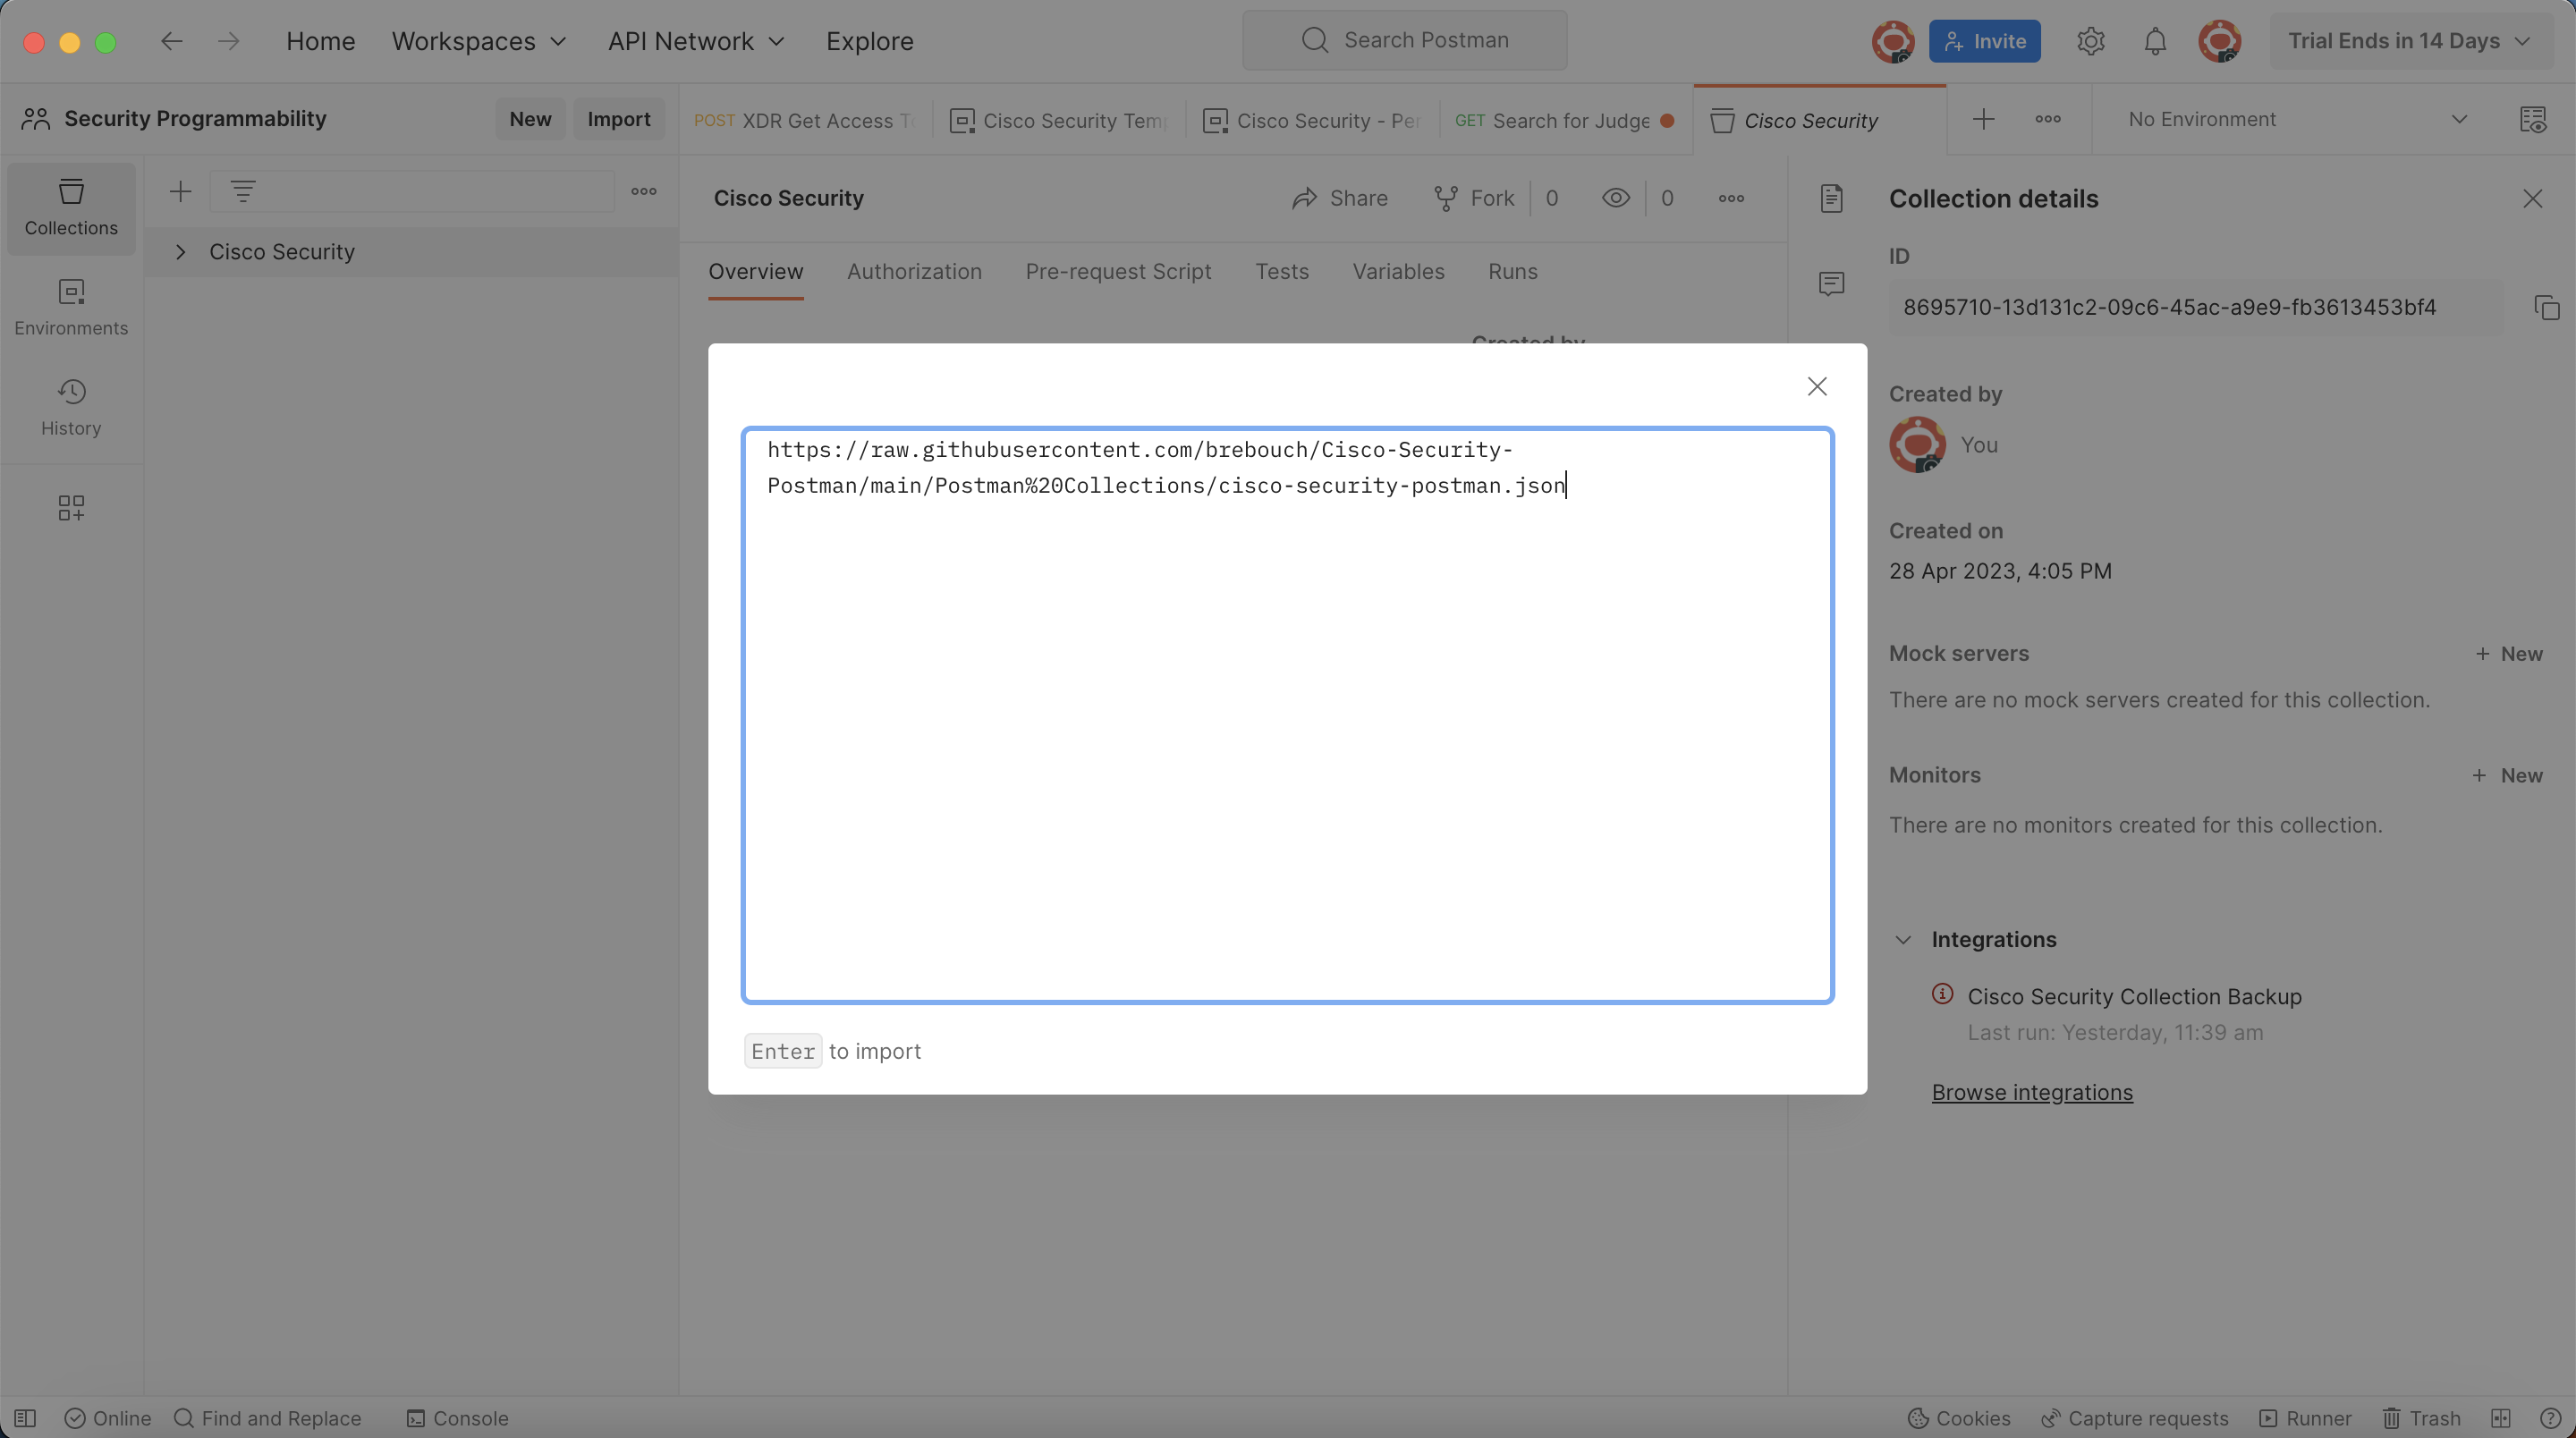2576x1438 pixels.
Task: Toggle the watch collection eye icon
Action: [1615, 198]
